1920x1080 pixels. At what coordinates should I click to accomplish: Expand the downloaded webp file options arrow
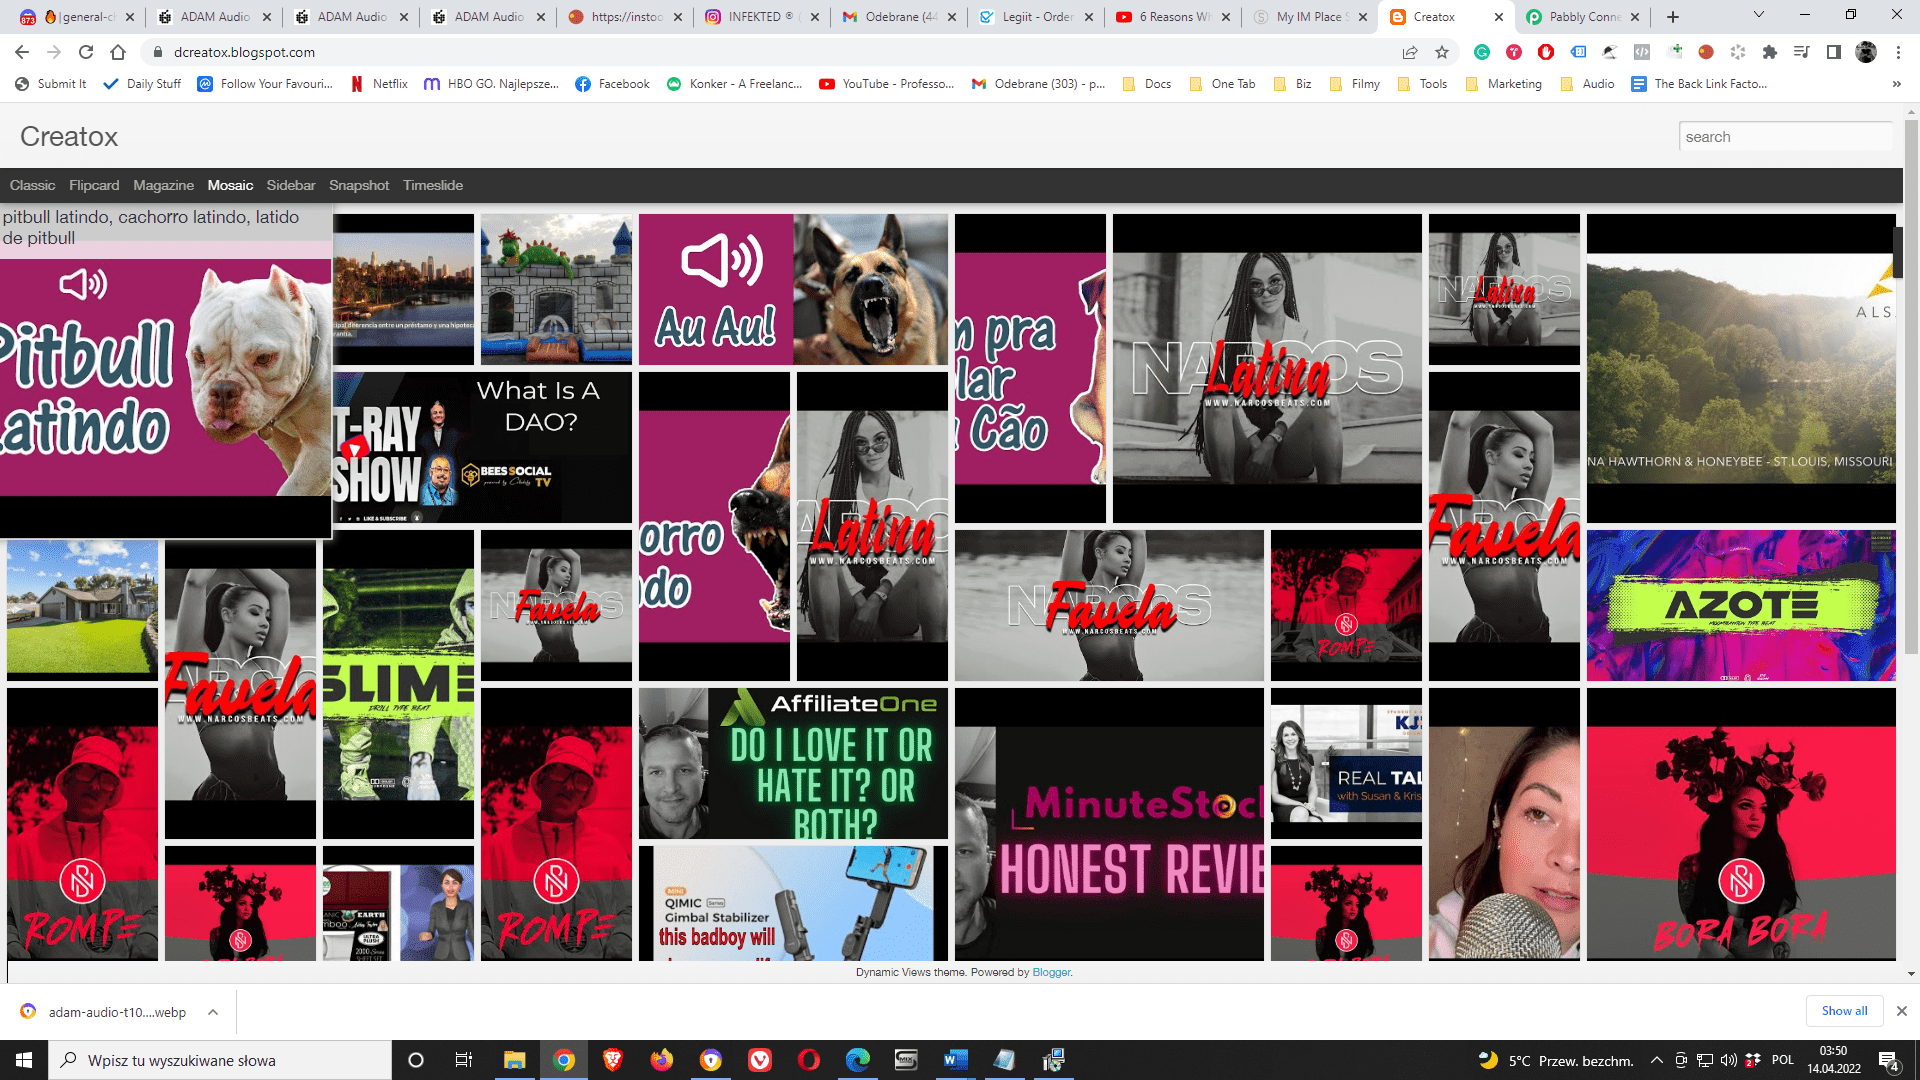pyautogui.click(x=213, y=1012)
